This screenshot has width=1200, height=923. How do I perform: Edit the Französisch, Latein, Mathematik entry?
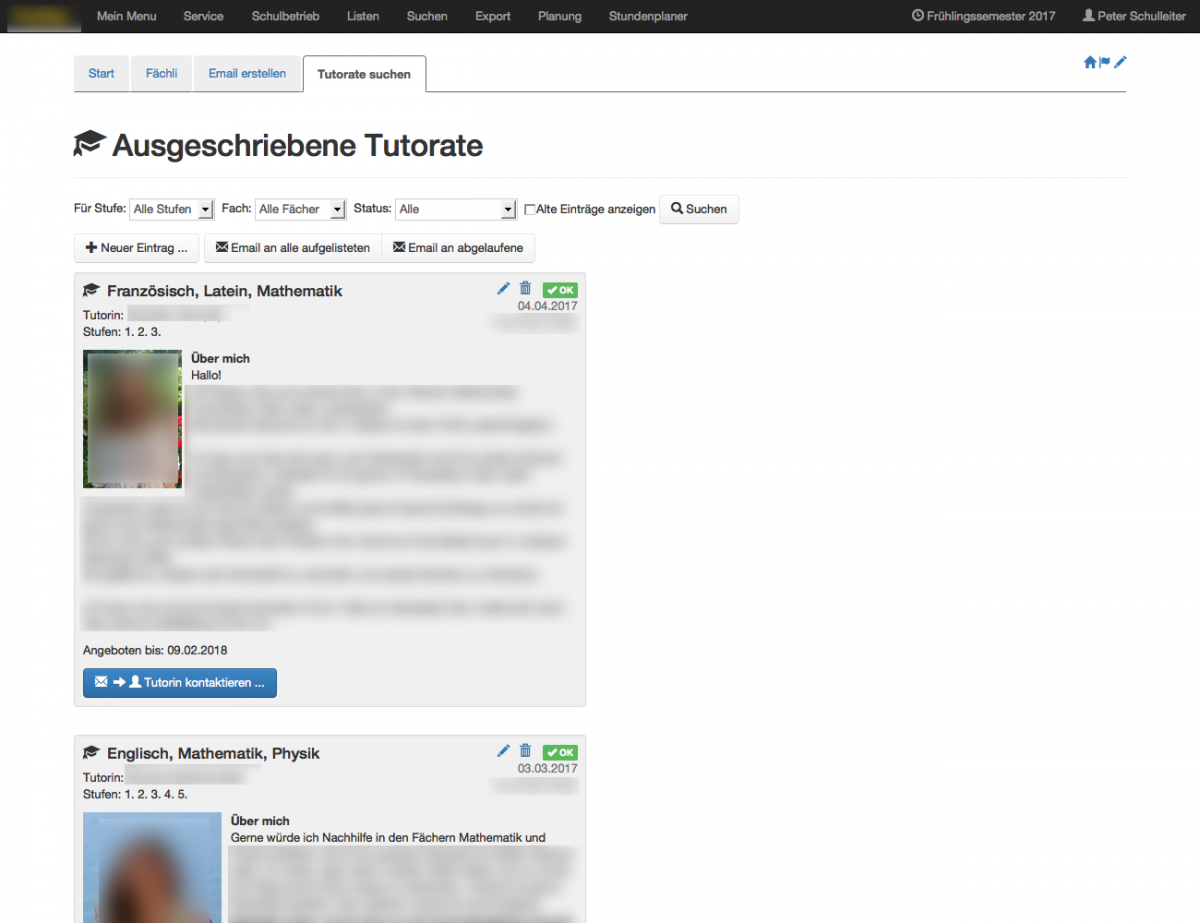point(504,289)
